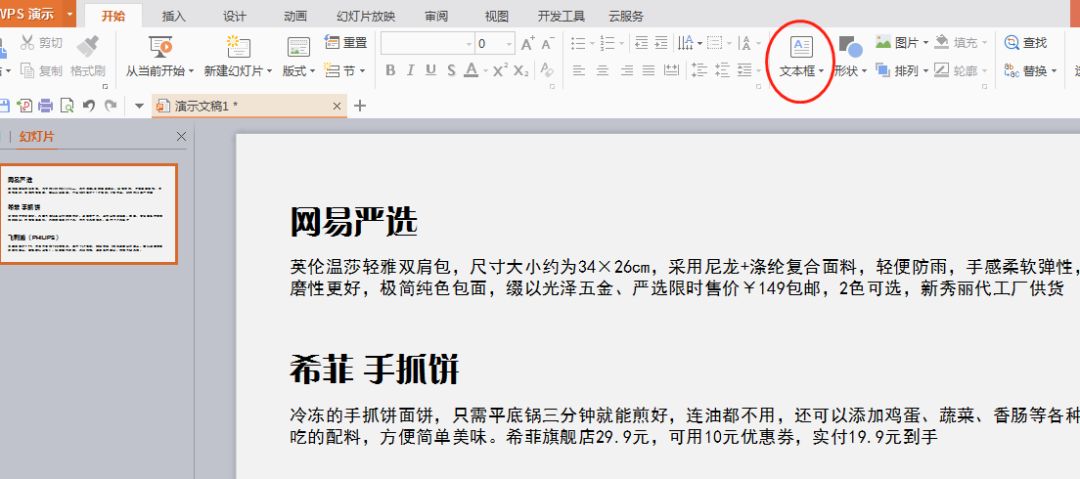Click the New Slide (新建幻灯片) icon
The height and width of the screenshot is (479, 1080).
(x=238, y=47)
